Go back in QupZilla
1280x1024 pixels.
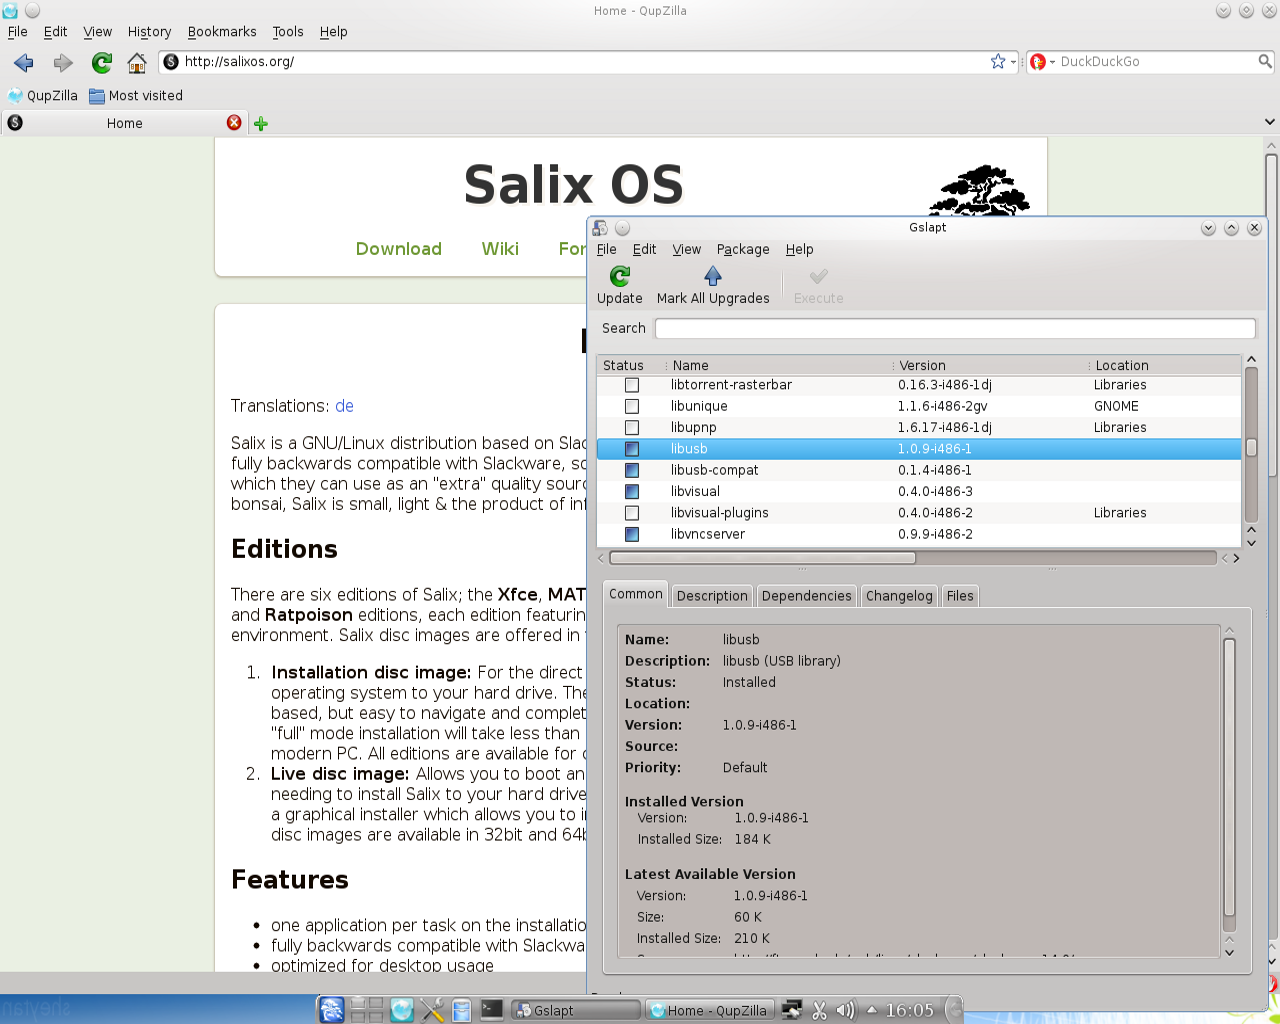[24, 63]
